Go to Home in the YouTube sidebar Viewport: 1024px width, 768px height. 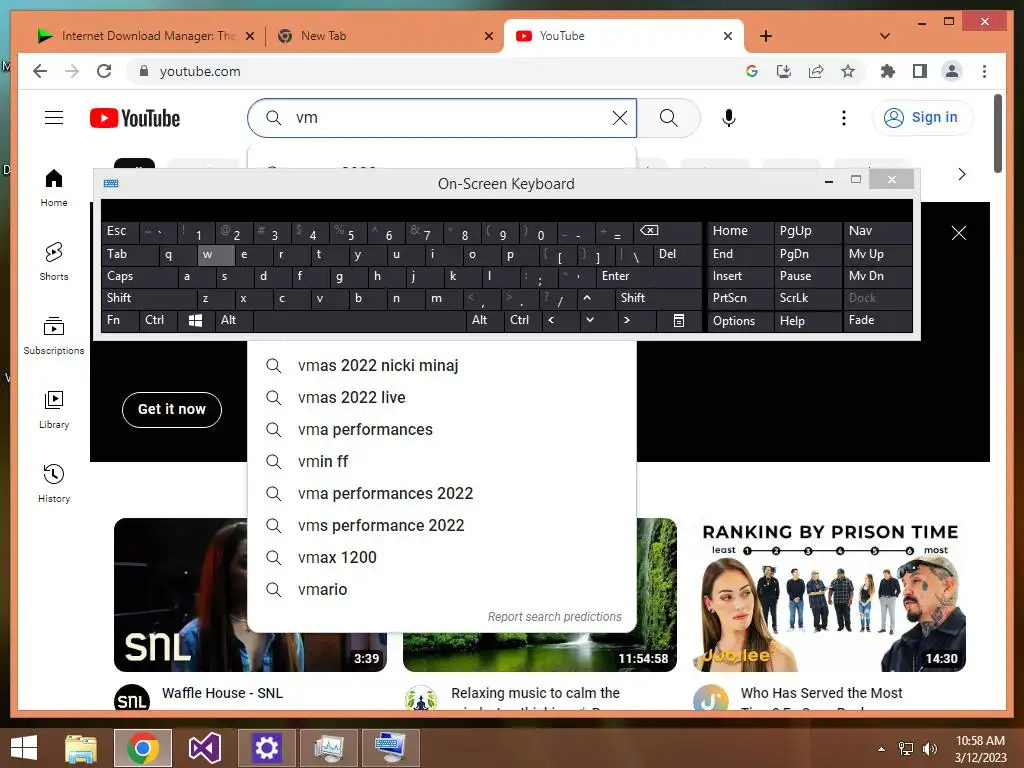pos(54,188)
